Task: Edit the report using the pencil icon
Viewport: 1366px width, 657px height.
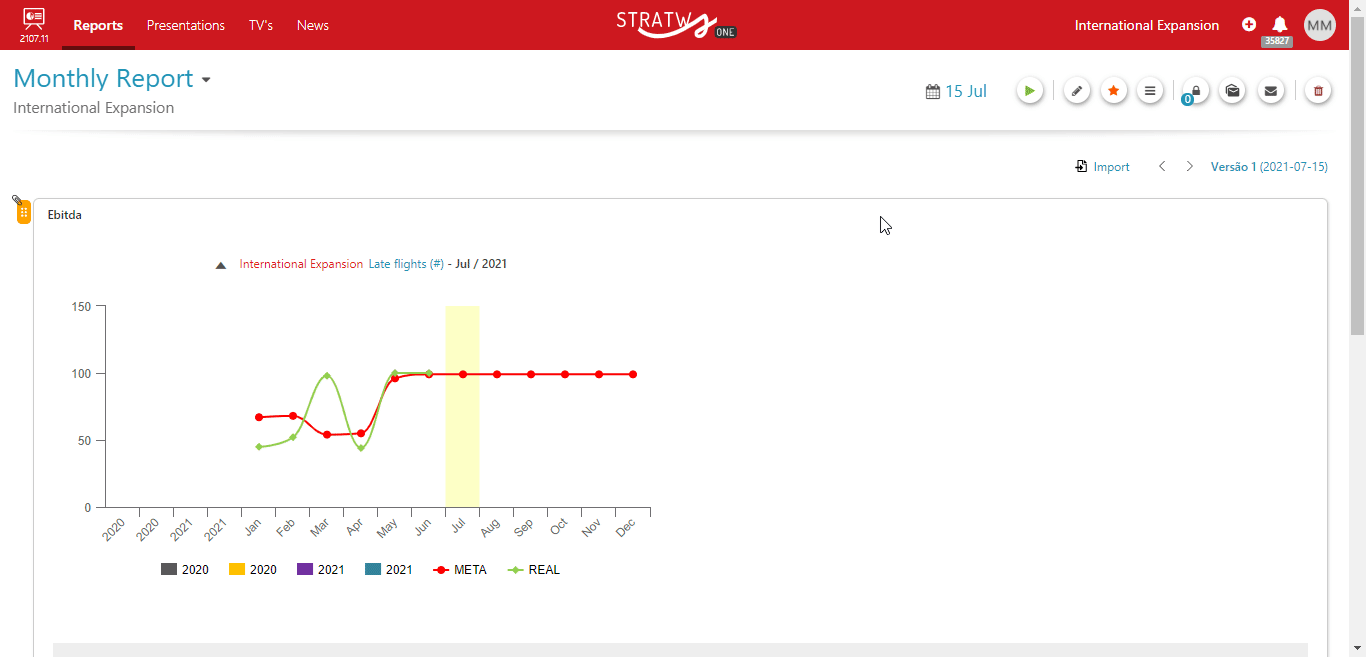Action: coord(1077,91)
